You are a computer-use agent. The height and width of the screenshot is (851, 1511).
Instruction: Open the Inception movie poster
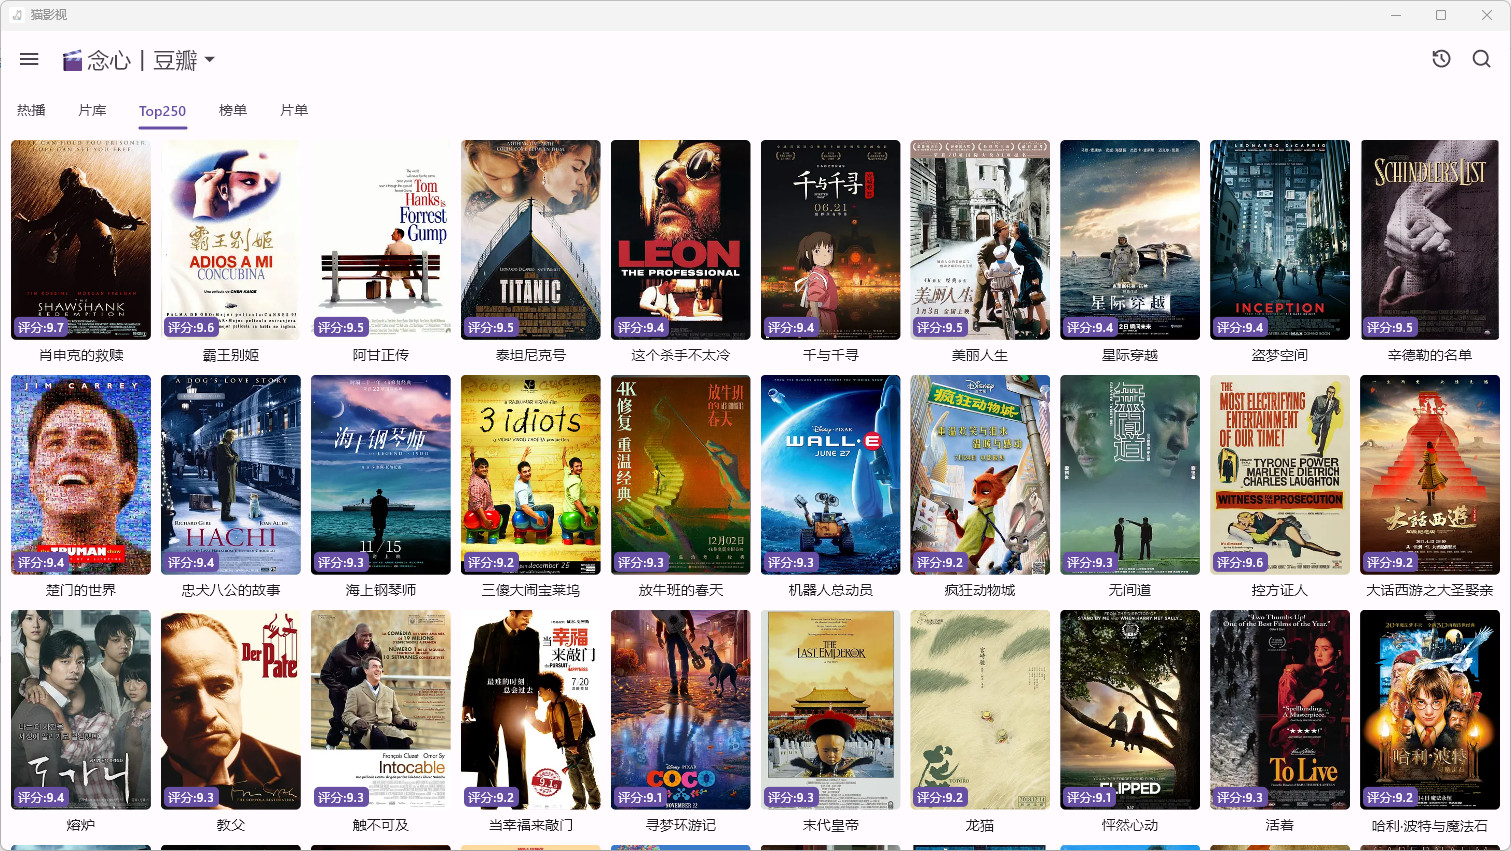(1280, 240)
